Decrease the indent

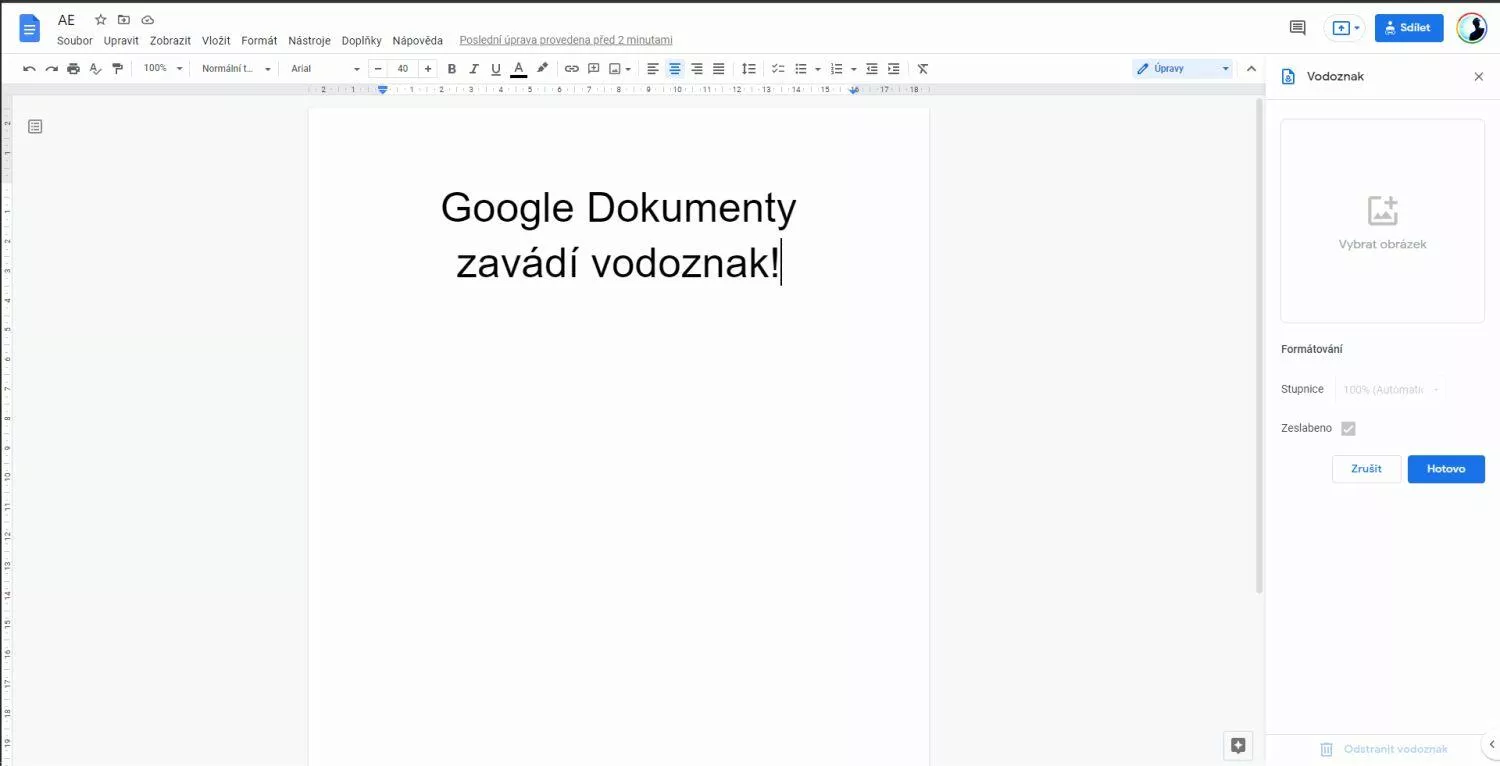click(x=872, y=69)
